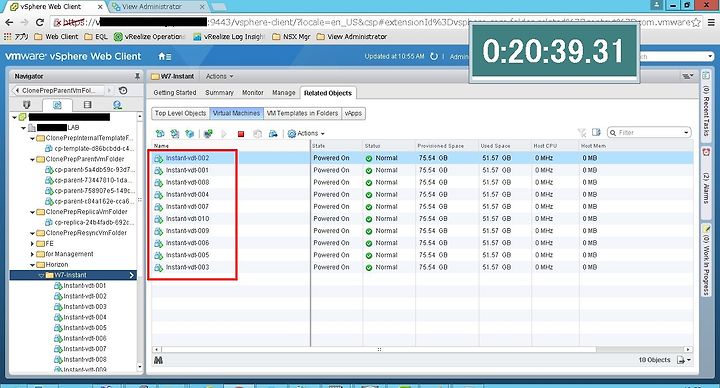720x388 pixels.
Task: Switch to the View Administrator browser tab
Action: (158, 7)
